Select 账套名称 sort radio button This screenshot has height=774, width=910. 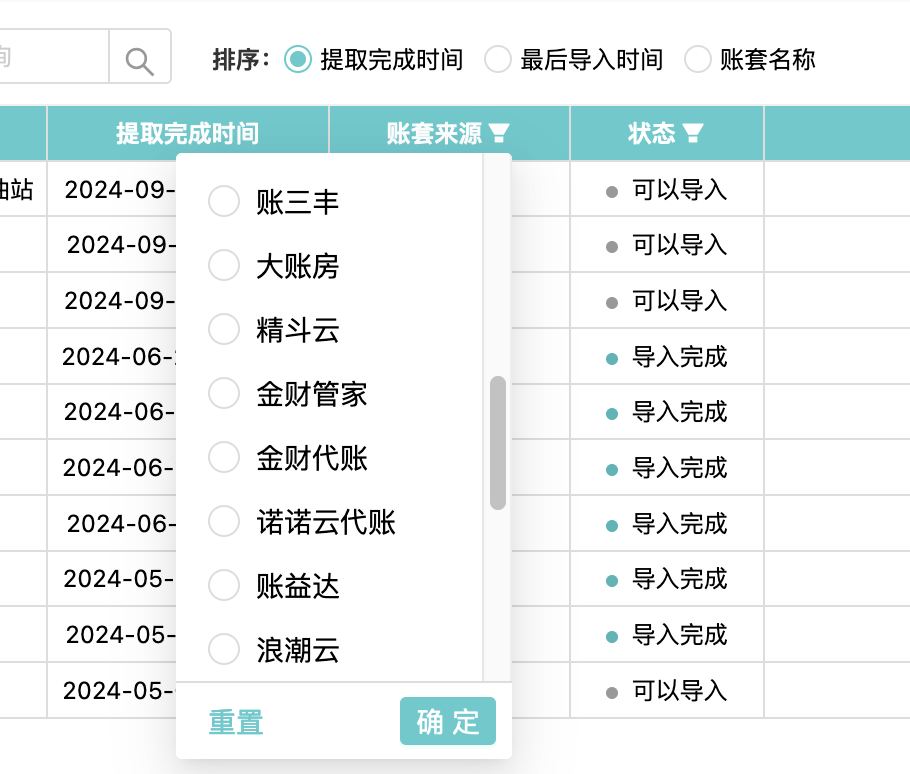pyautogui.click(x=698, y=59)
